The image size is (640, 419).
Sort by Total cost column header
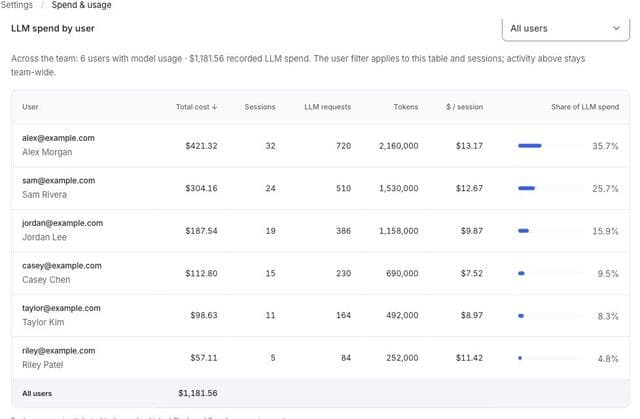[x=196, y=107]
